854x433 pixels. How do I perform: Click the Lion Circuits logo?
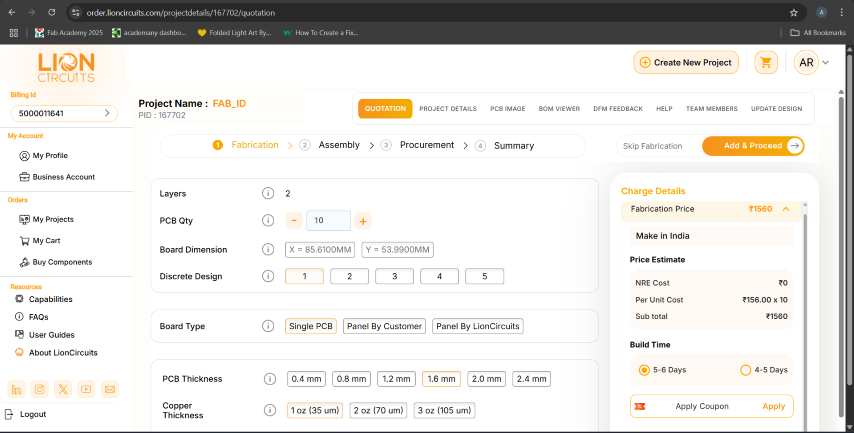[66, 68]
